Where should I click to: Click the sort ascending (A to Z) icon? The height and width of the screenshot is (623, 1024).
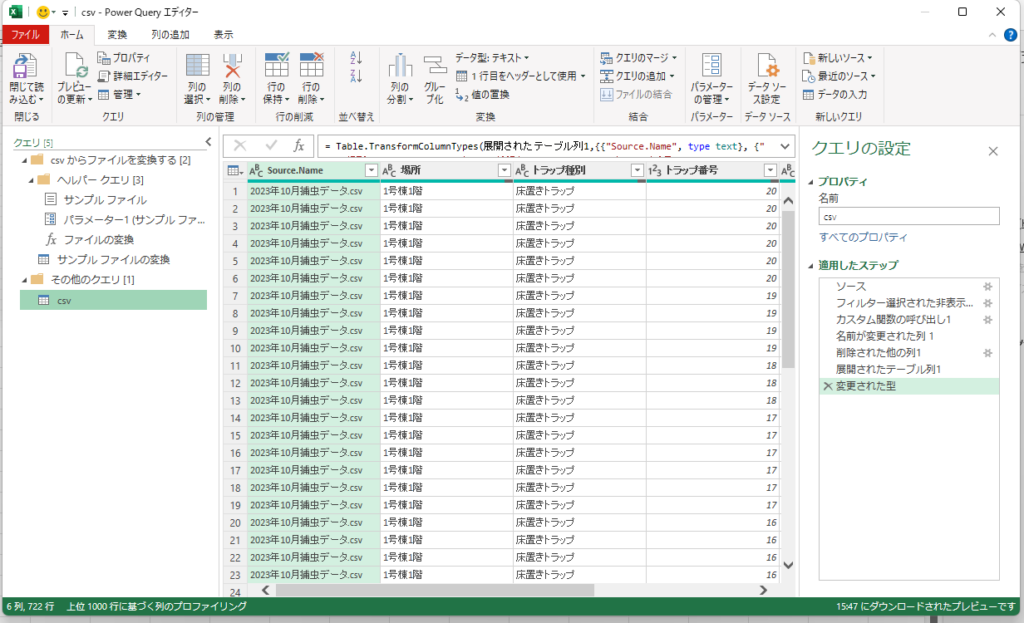356,59
